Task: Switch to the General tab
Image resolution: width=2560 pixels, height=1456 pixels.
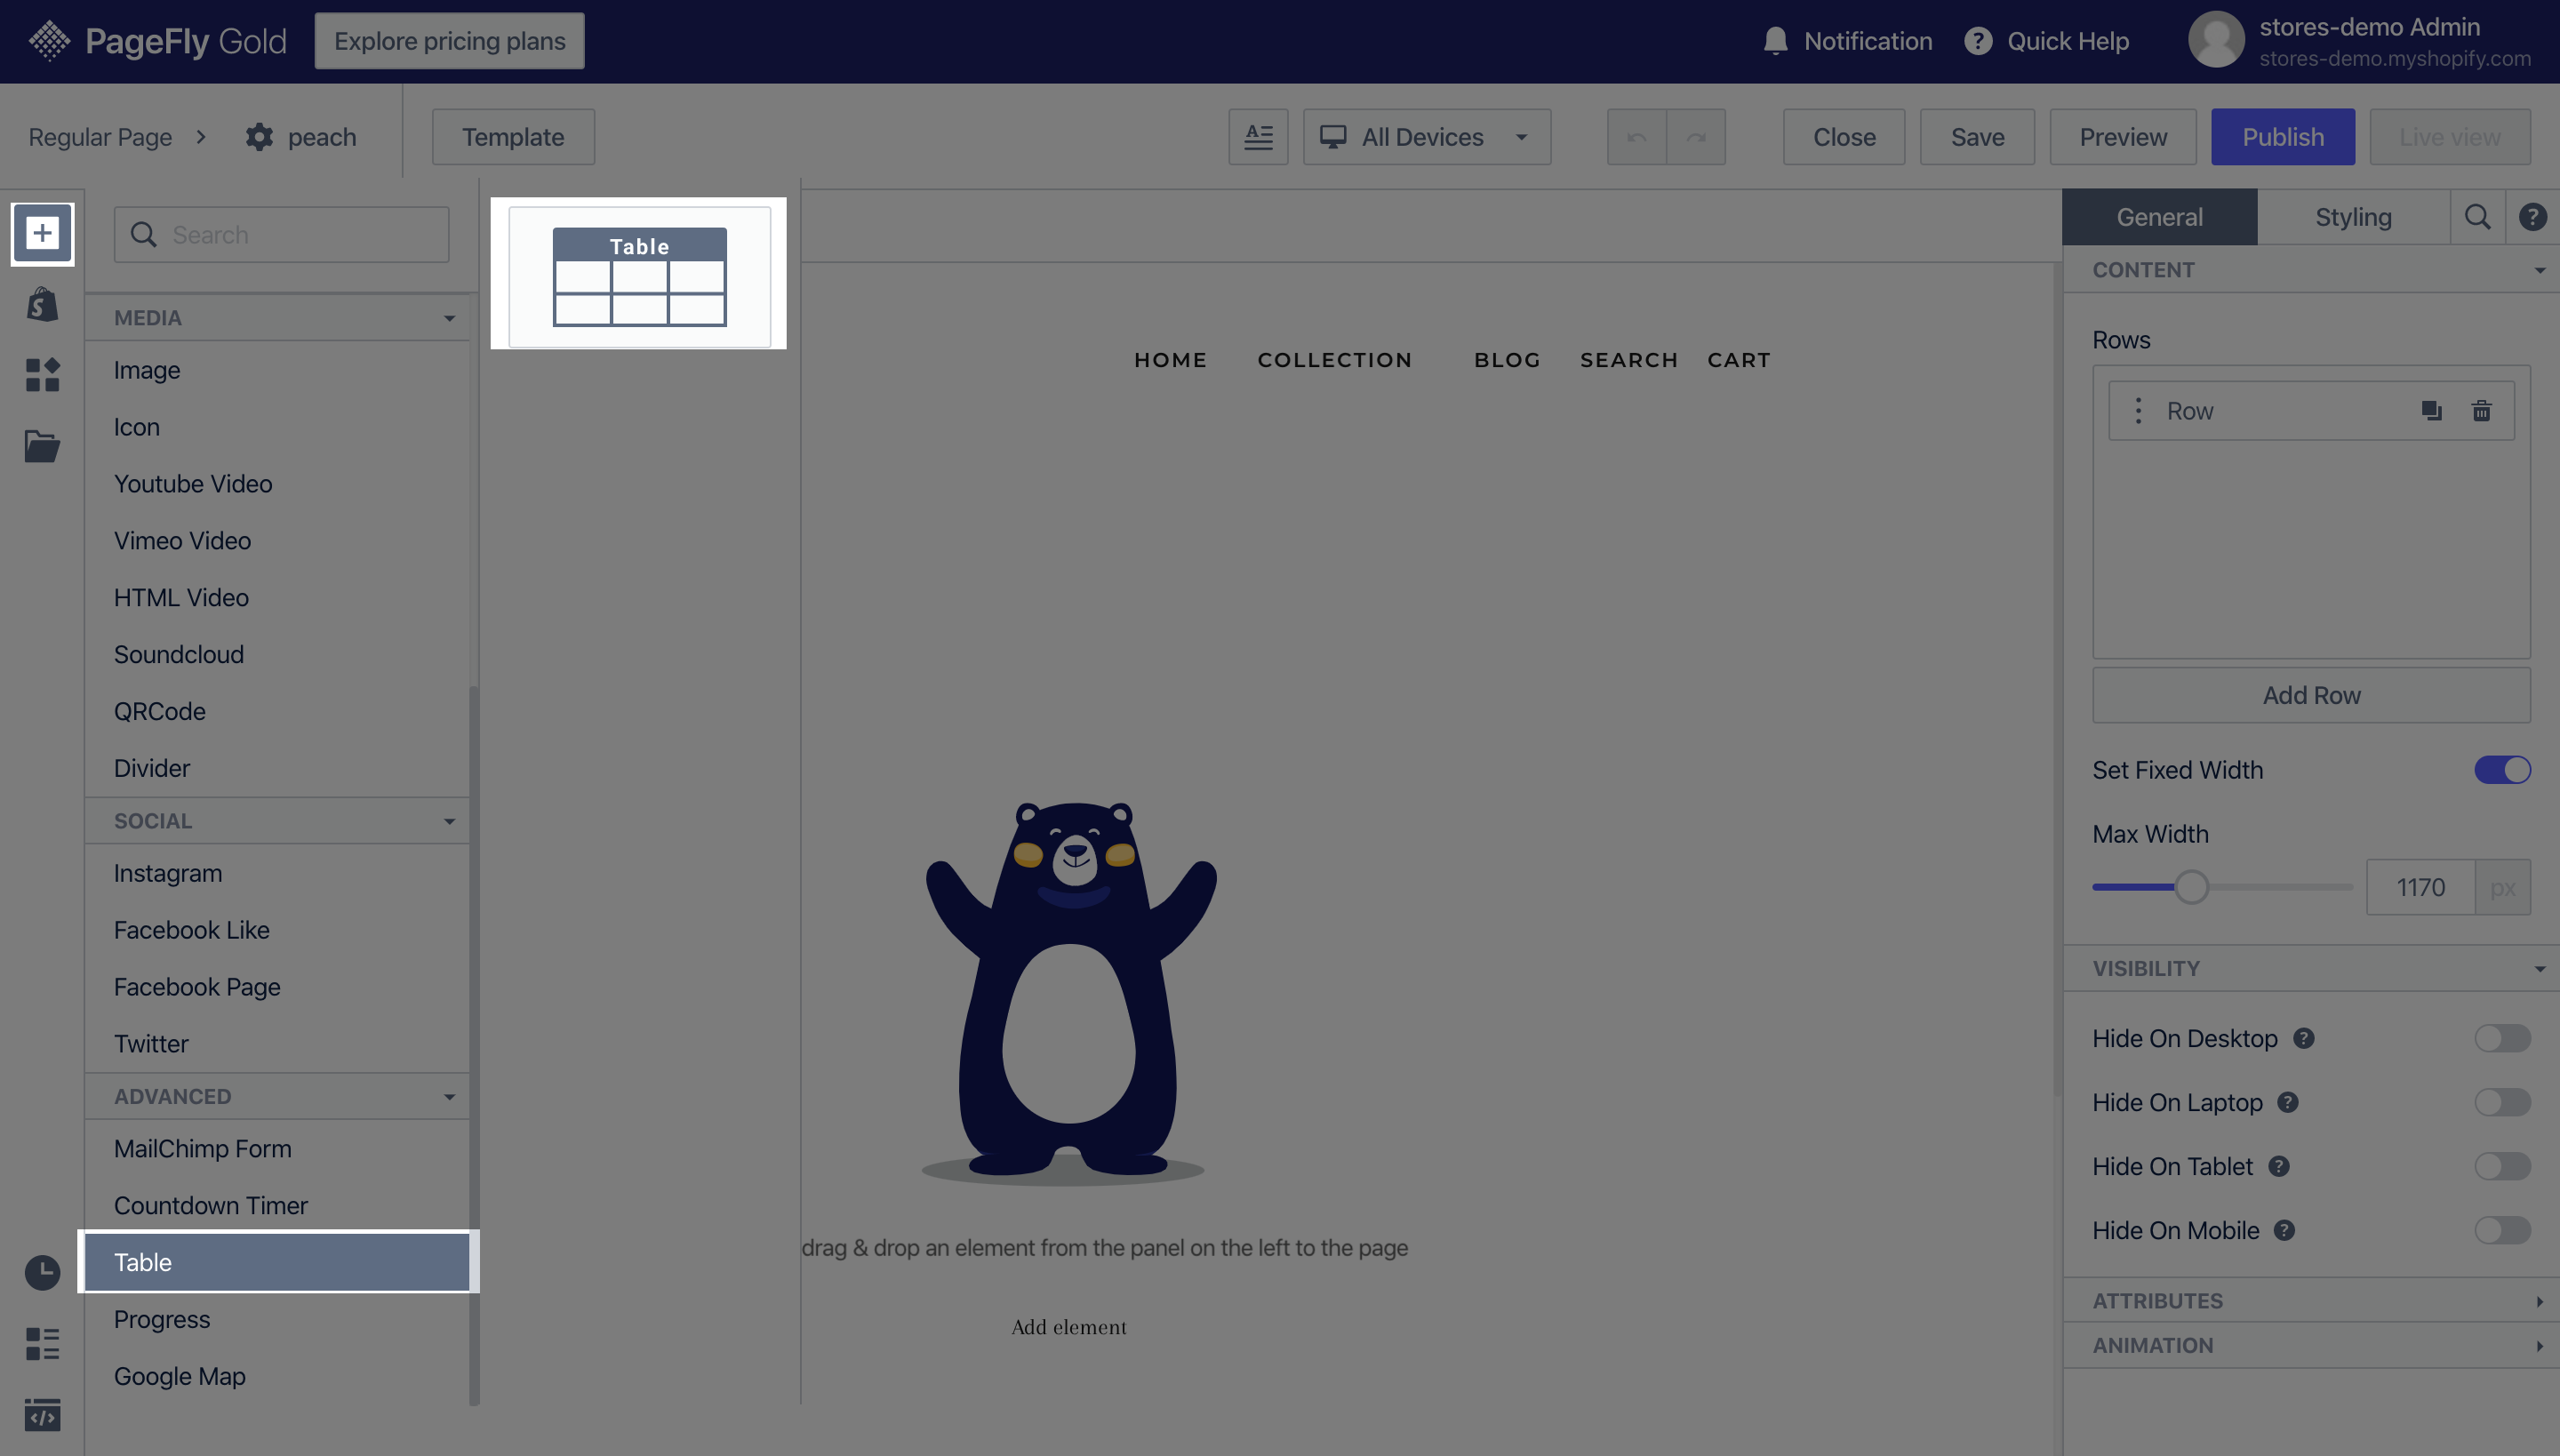Action: tap(2159, 217)
